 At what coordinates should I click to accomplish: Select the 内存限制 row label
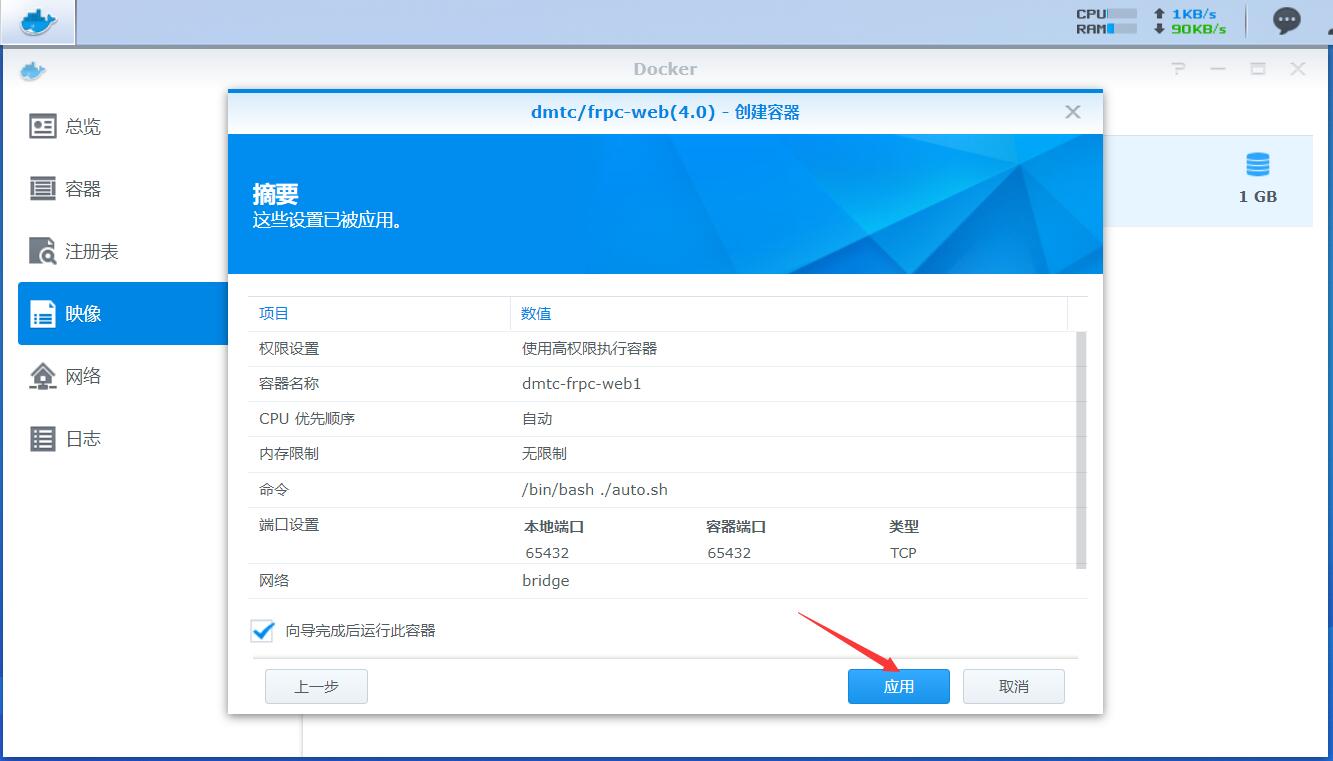click(289, 453)
